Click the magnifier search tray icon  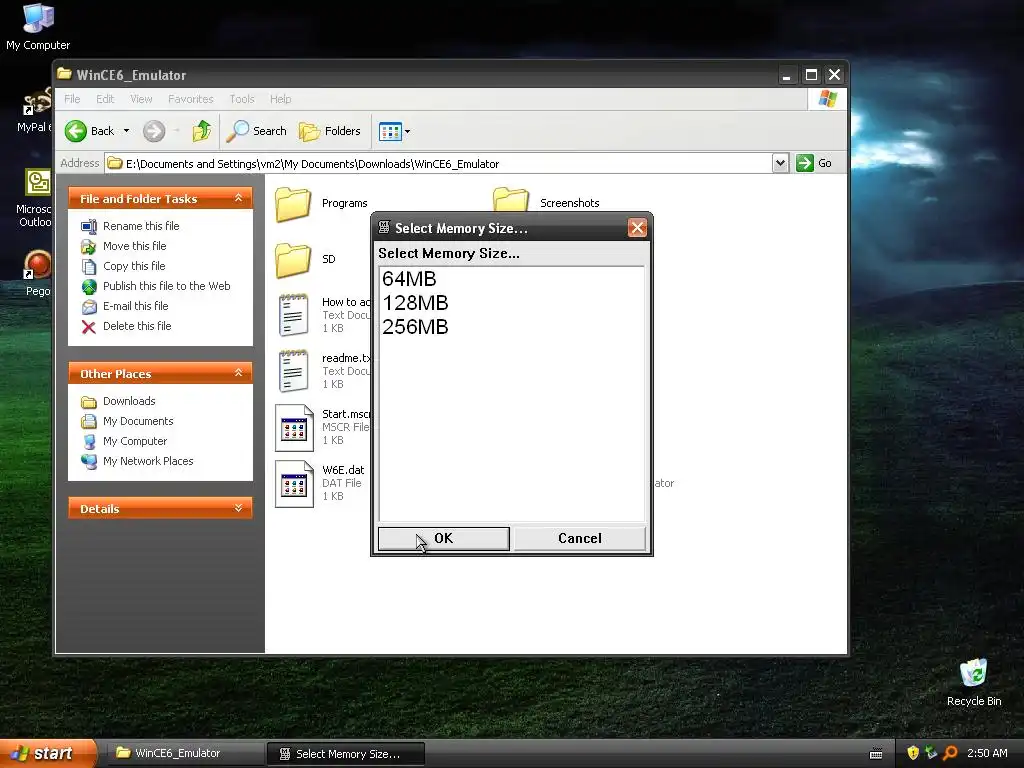pos(950,753)
